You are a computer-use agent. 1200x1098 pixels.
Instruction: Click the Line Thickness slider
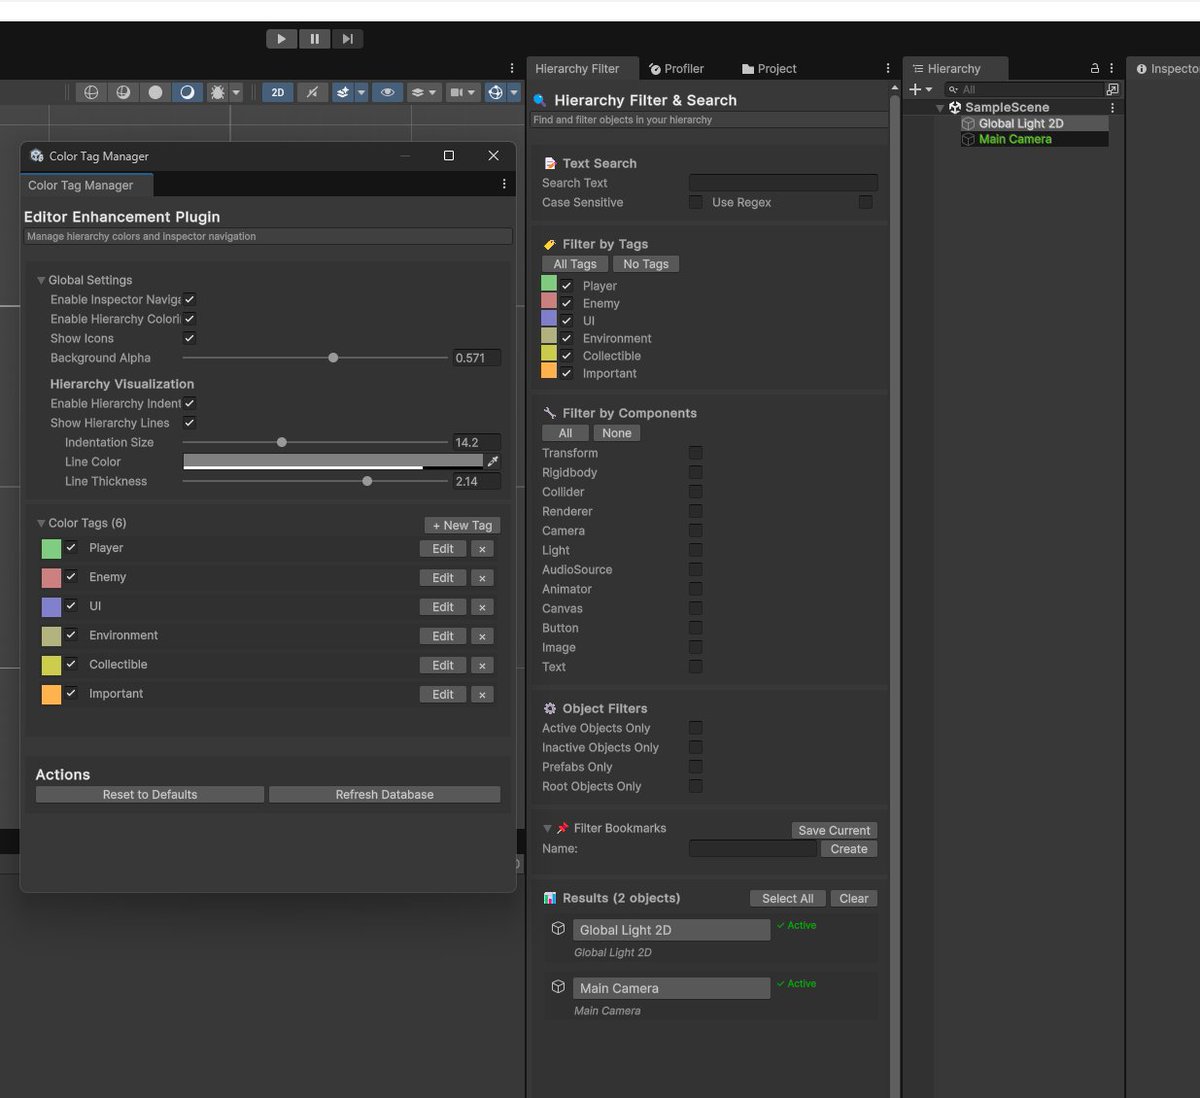[x=315, y=481]
